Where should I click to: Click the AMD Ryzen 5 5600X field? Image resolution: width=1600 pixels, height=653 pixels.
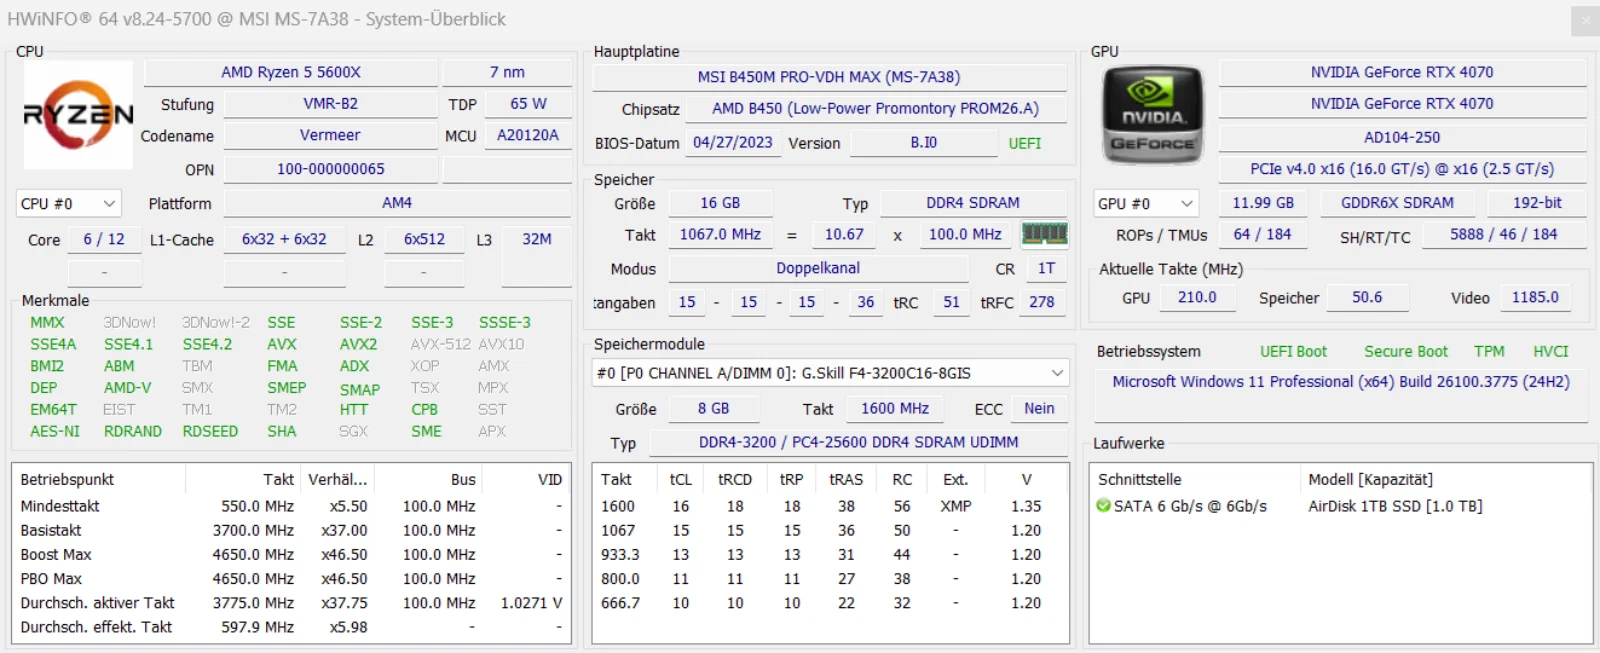tap(291, 72)
